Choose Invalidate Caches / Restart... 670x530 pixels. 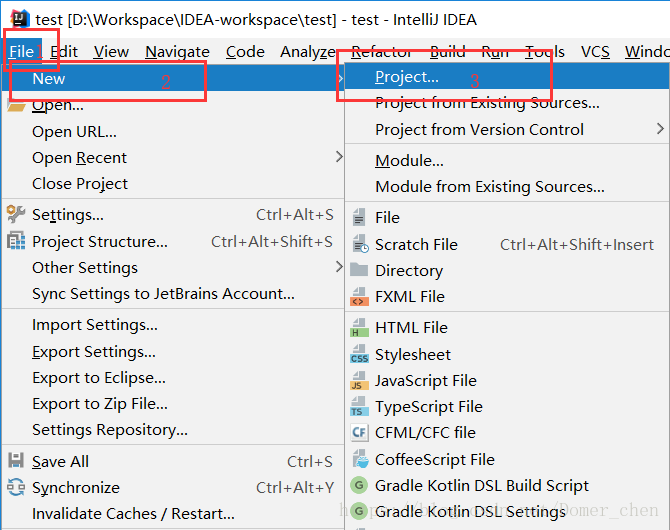(173, 514)
